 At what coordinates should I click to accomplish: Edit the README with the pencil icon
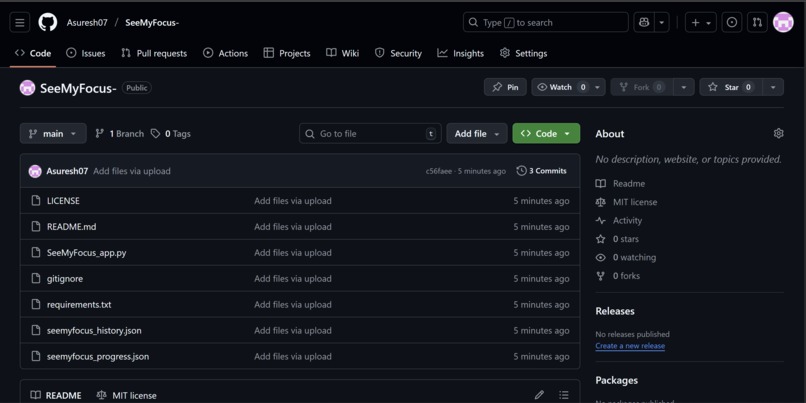[539, 395]
